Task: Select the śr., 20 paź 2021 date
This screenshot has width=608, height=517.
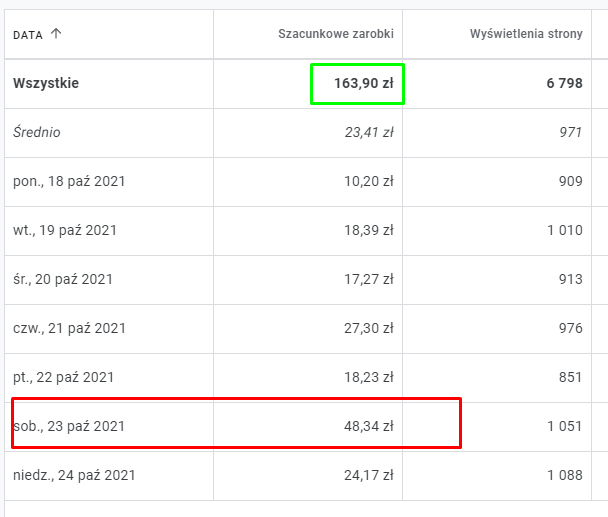Action: click(x=65, y=279)
